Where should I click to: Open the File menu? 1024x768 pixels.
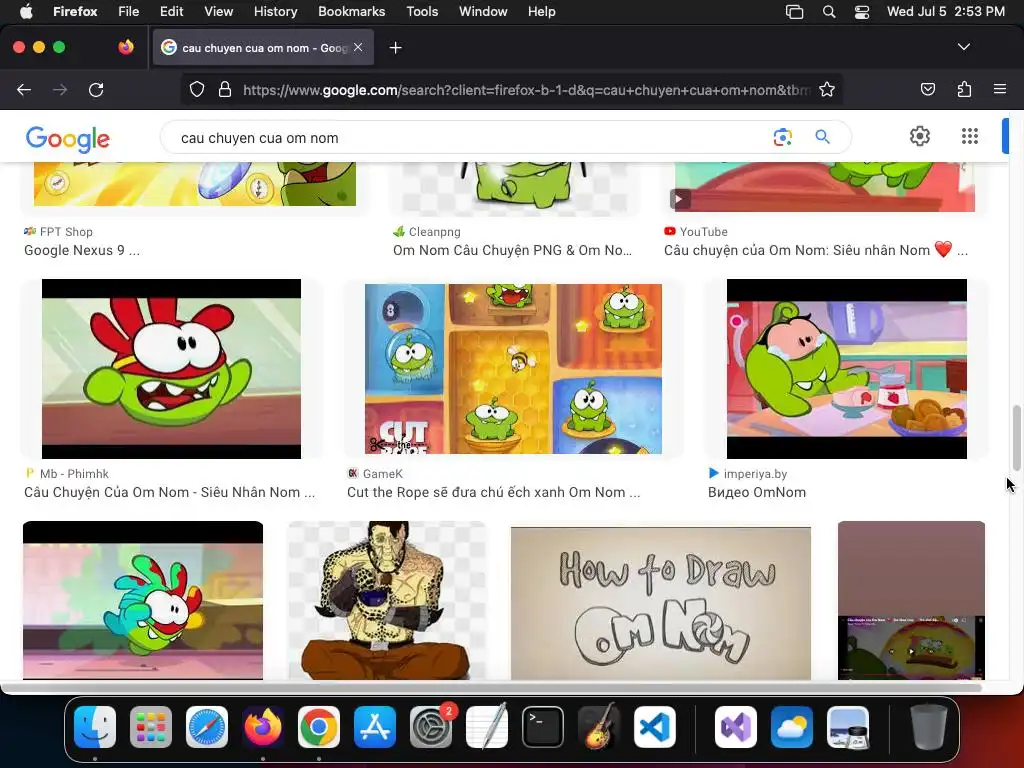(128, 11)
